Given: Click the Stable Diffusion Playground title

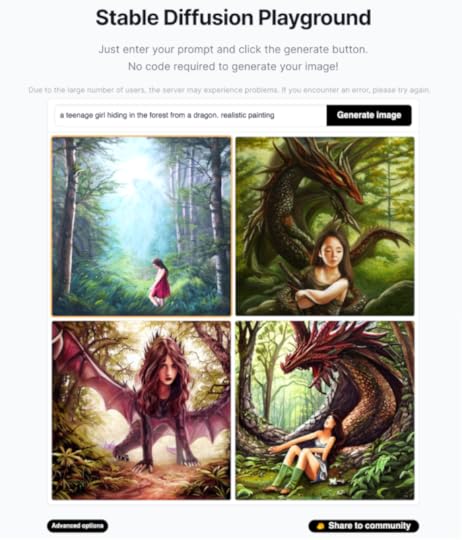Looking at the screenshot, I should pos(233,18).
